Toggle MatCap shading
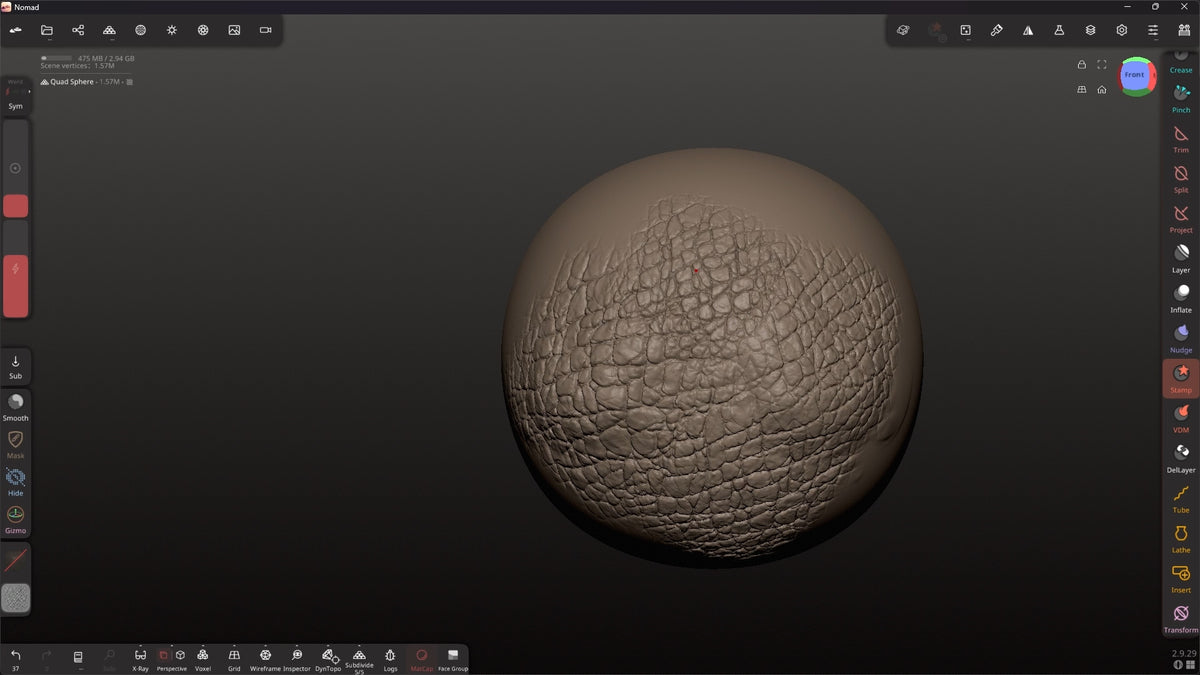The width and height of the screenshot is (1200, 675). 421,659
